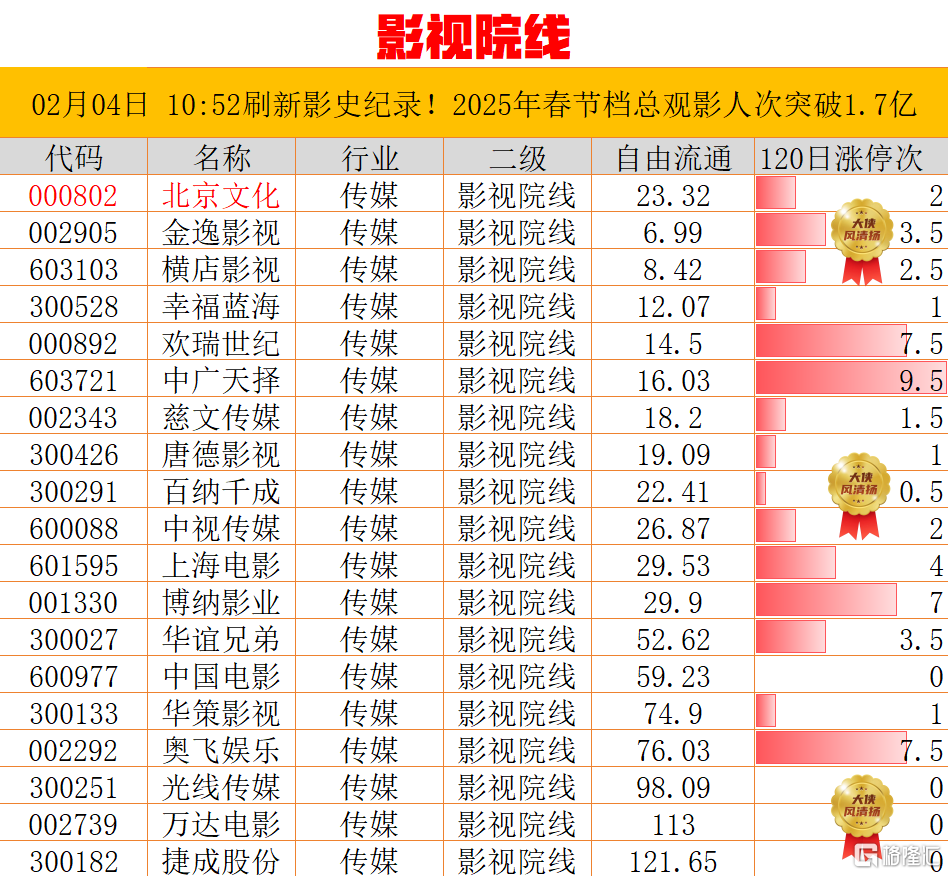Viewport: 948px width, 876px height.
Task: Click stock code 300251
Action: coord(73,788)
